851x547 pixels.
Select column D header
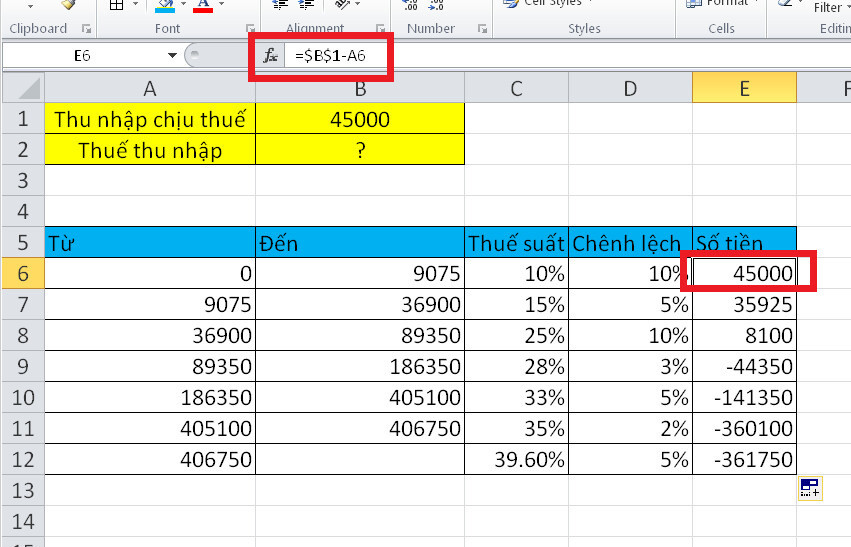(x=631, y=88)
